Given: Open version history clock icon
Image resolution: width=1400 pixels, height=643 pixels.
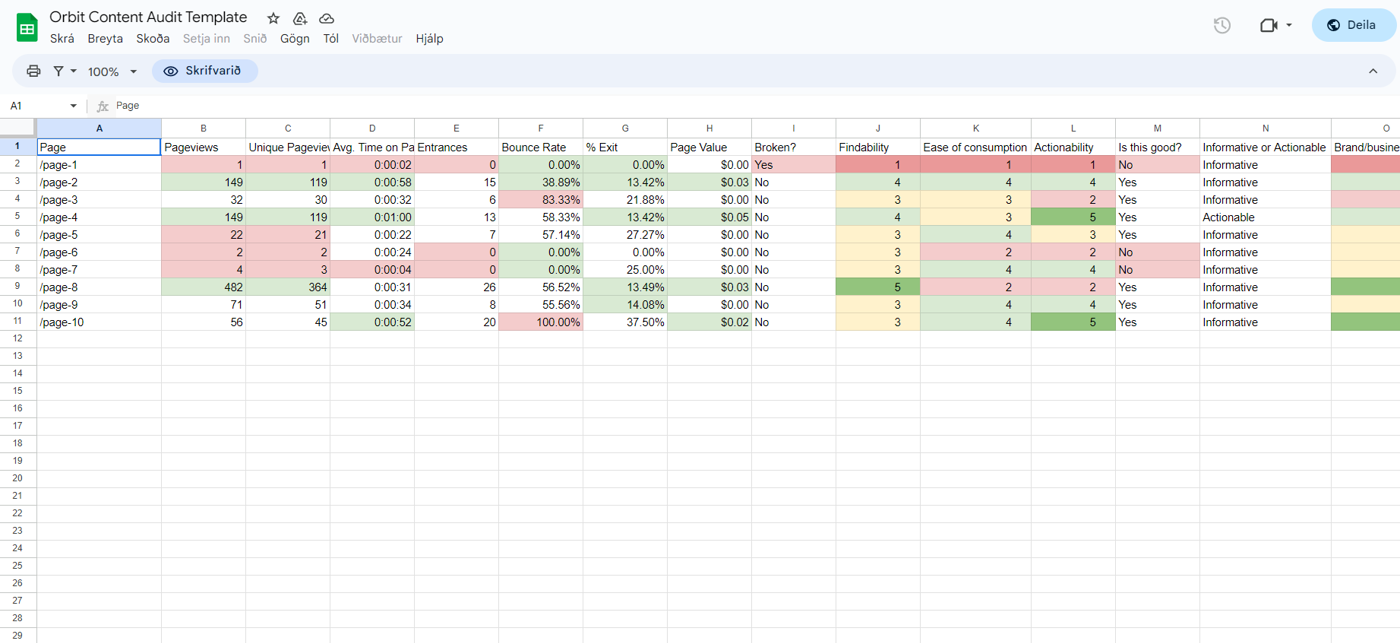Looking at the screenshot, I should pyautogui.click(x=1222, y=25).
